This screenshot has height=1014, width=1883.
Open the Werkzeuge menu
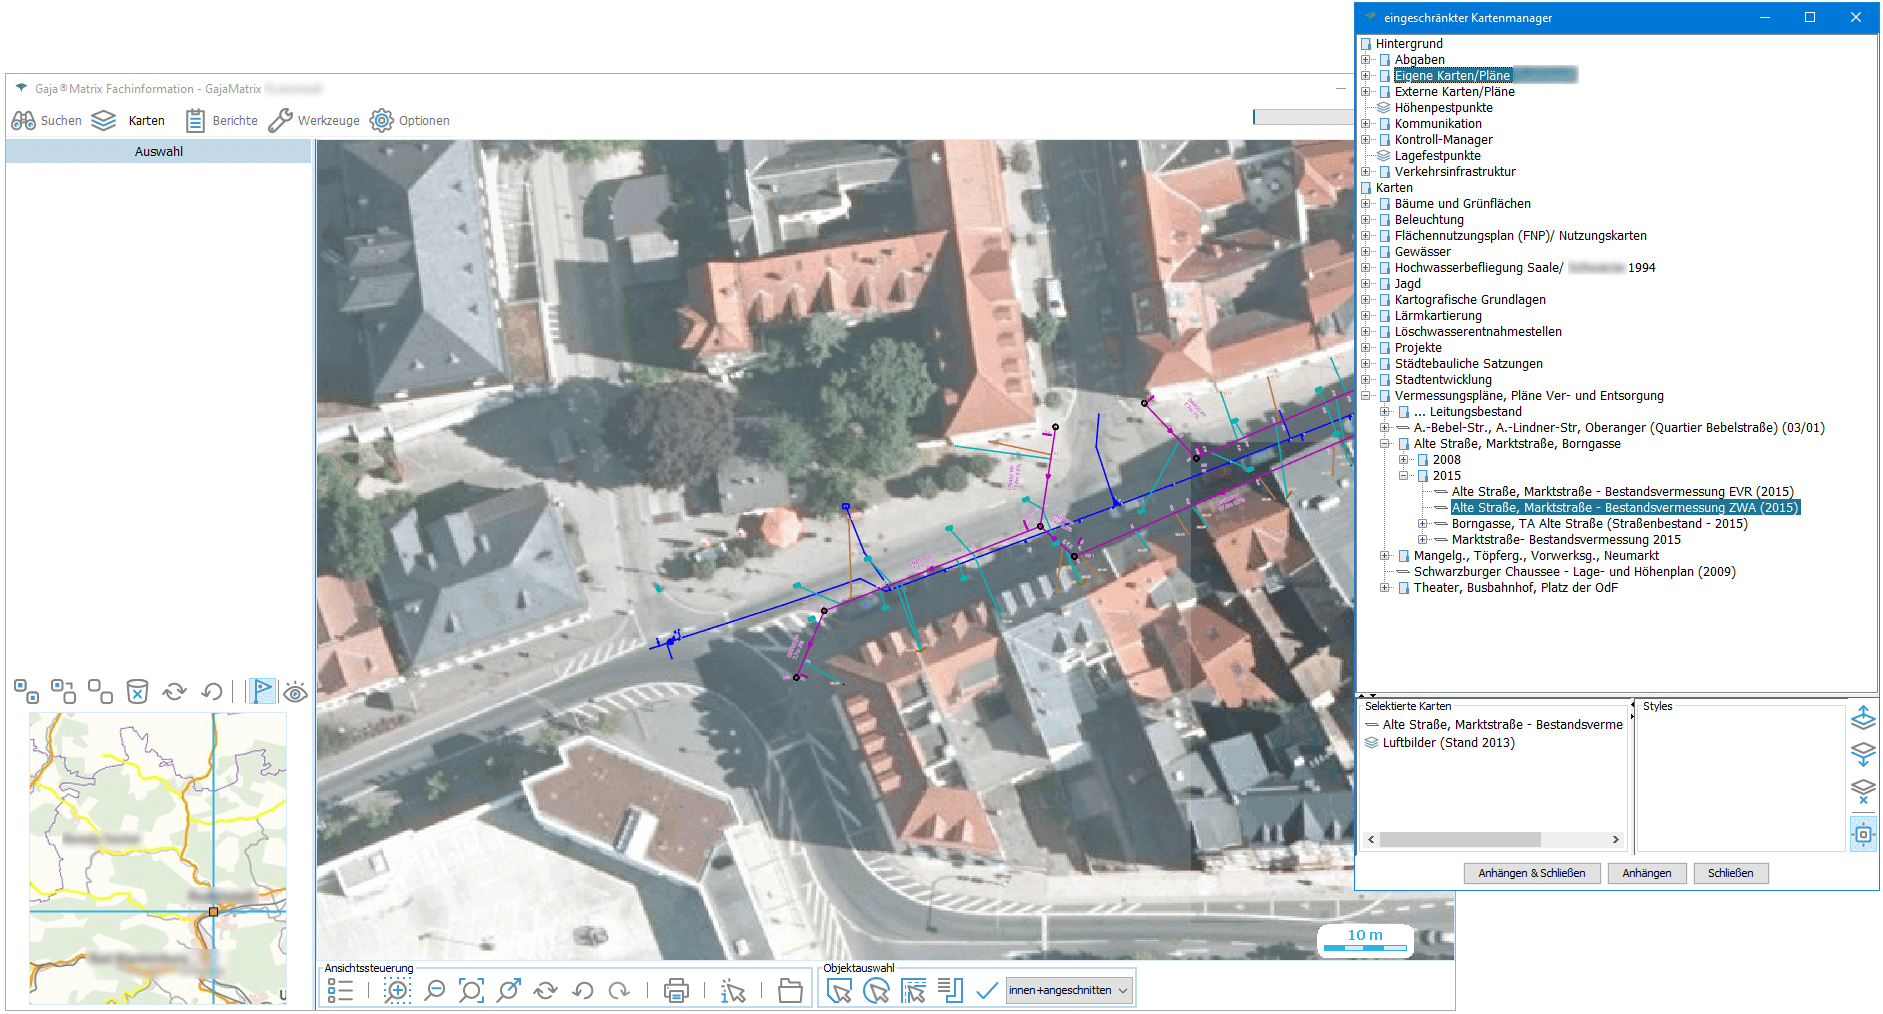click(x=314, y=121)
